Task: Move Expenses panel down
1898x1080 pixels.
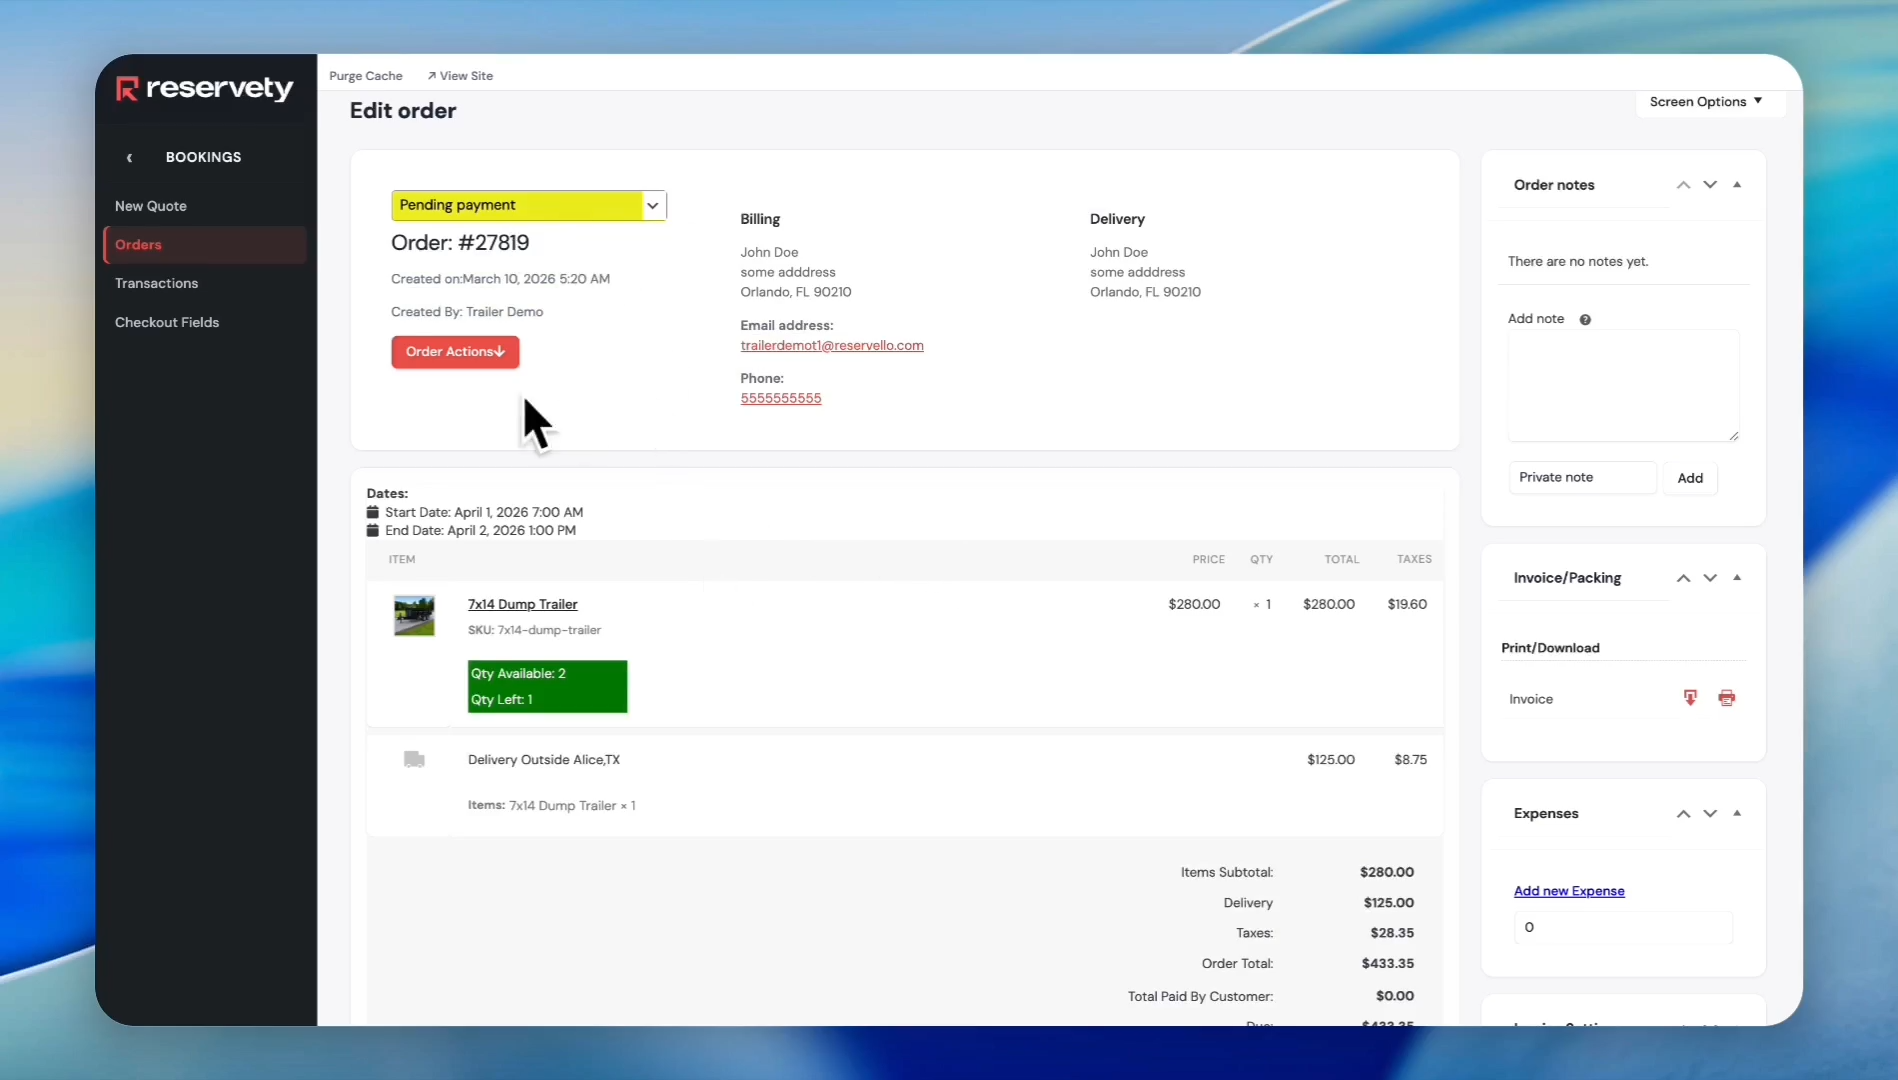Action: (x=1710, y=814)
